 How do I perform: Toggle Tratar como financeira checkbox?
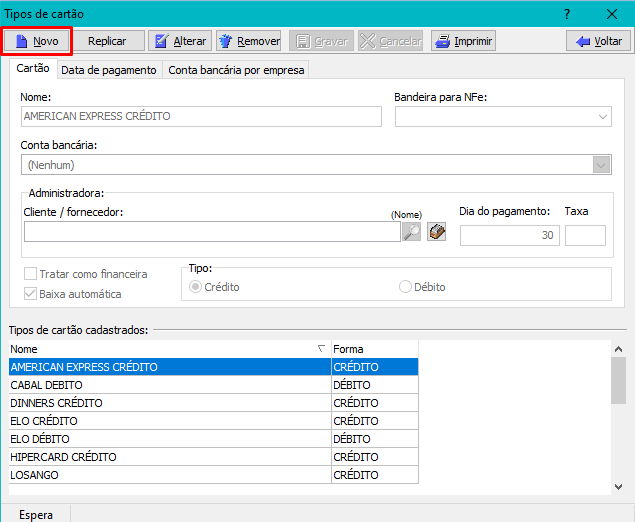(x=30, y=274)
